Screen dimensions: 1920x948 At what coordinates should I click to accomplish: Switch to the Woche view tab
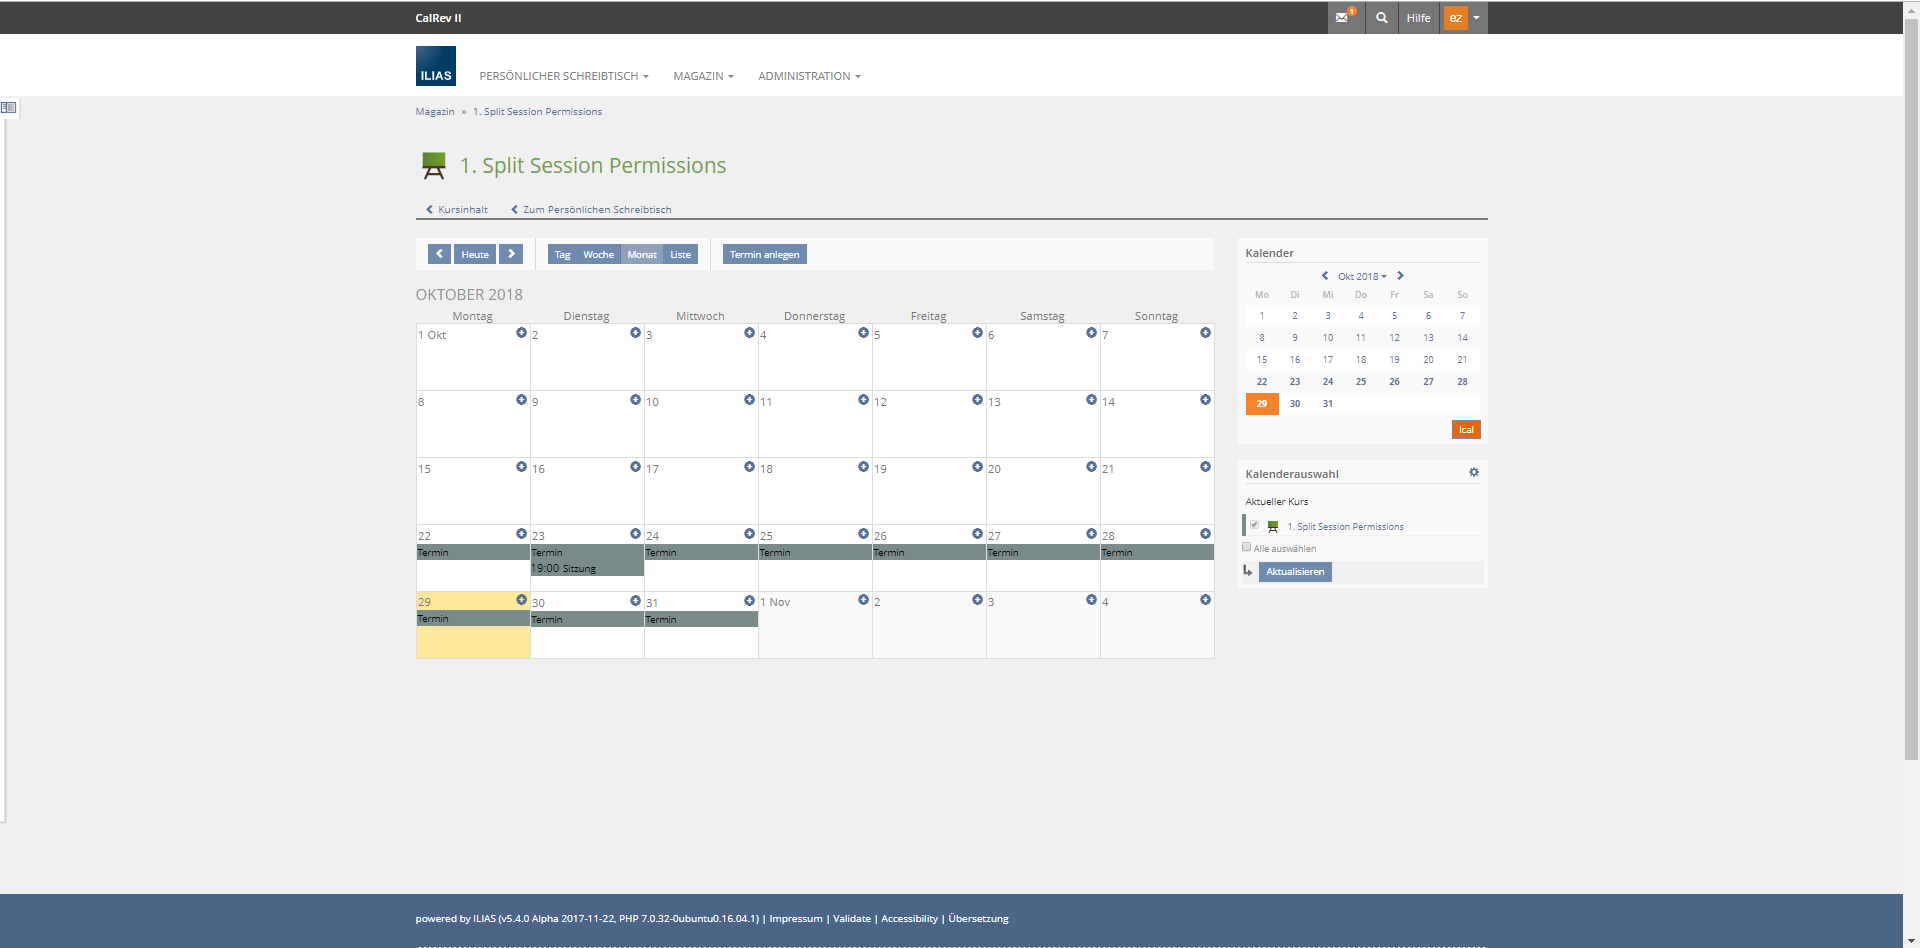tap(598, 255)
